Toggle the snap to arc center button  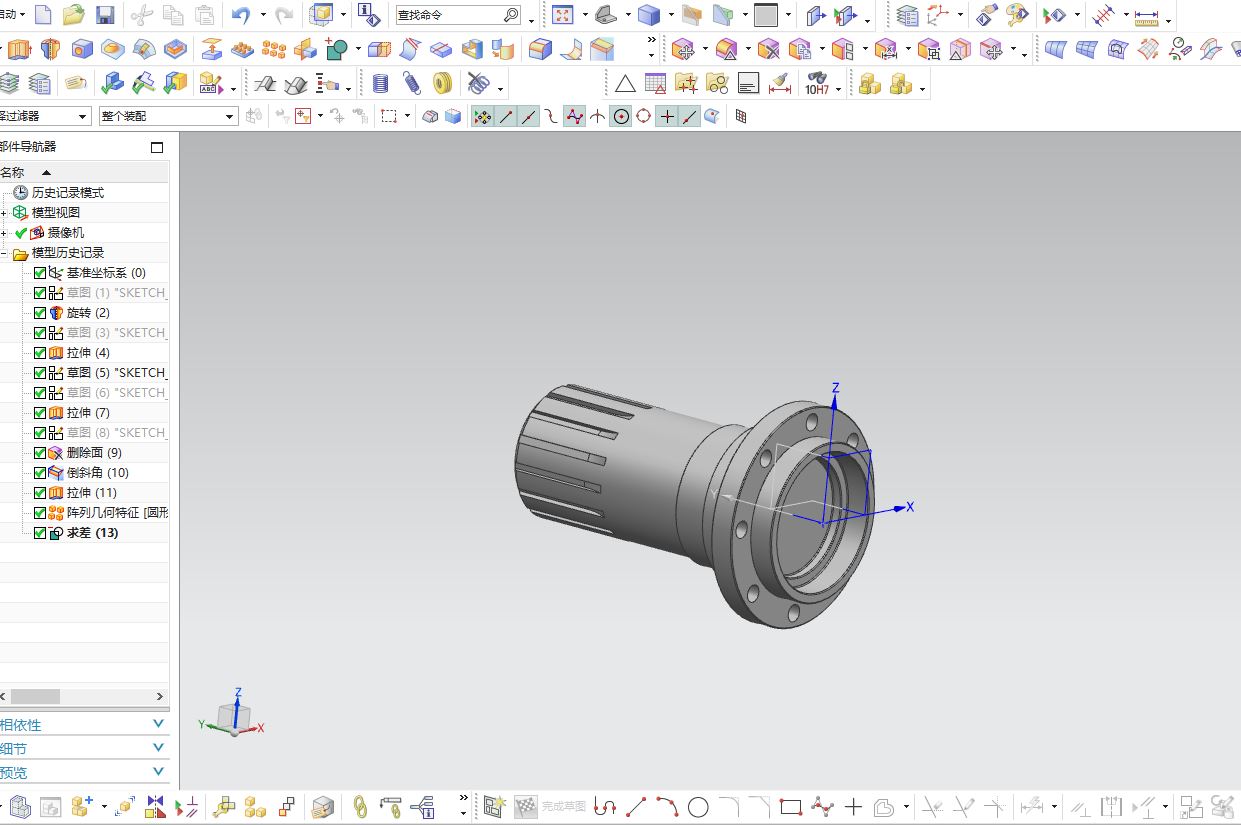pos(621,117)
